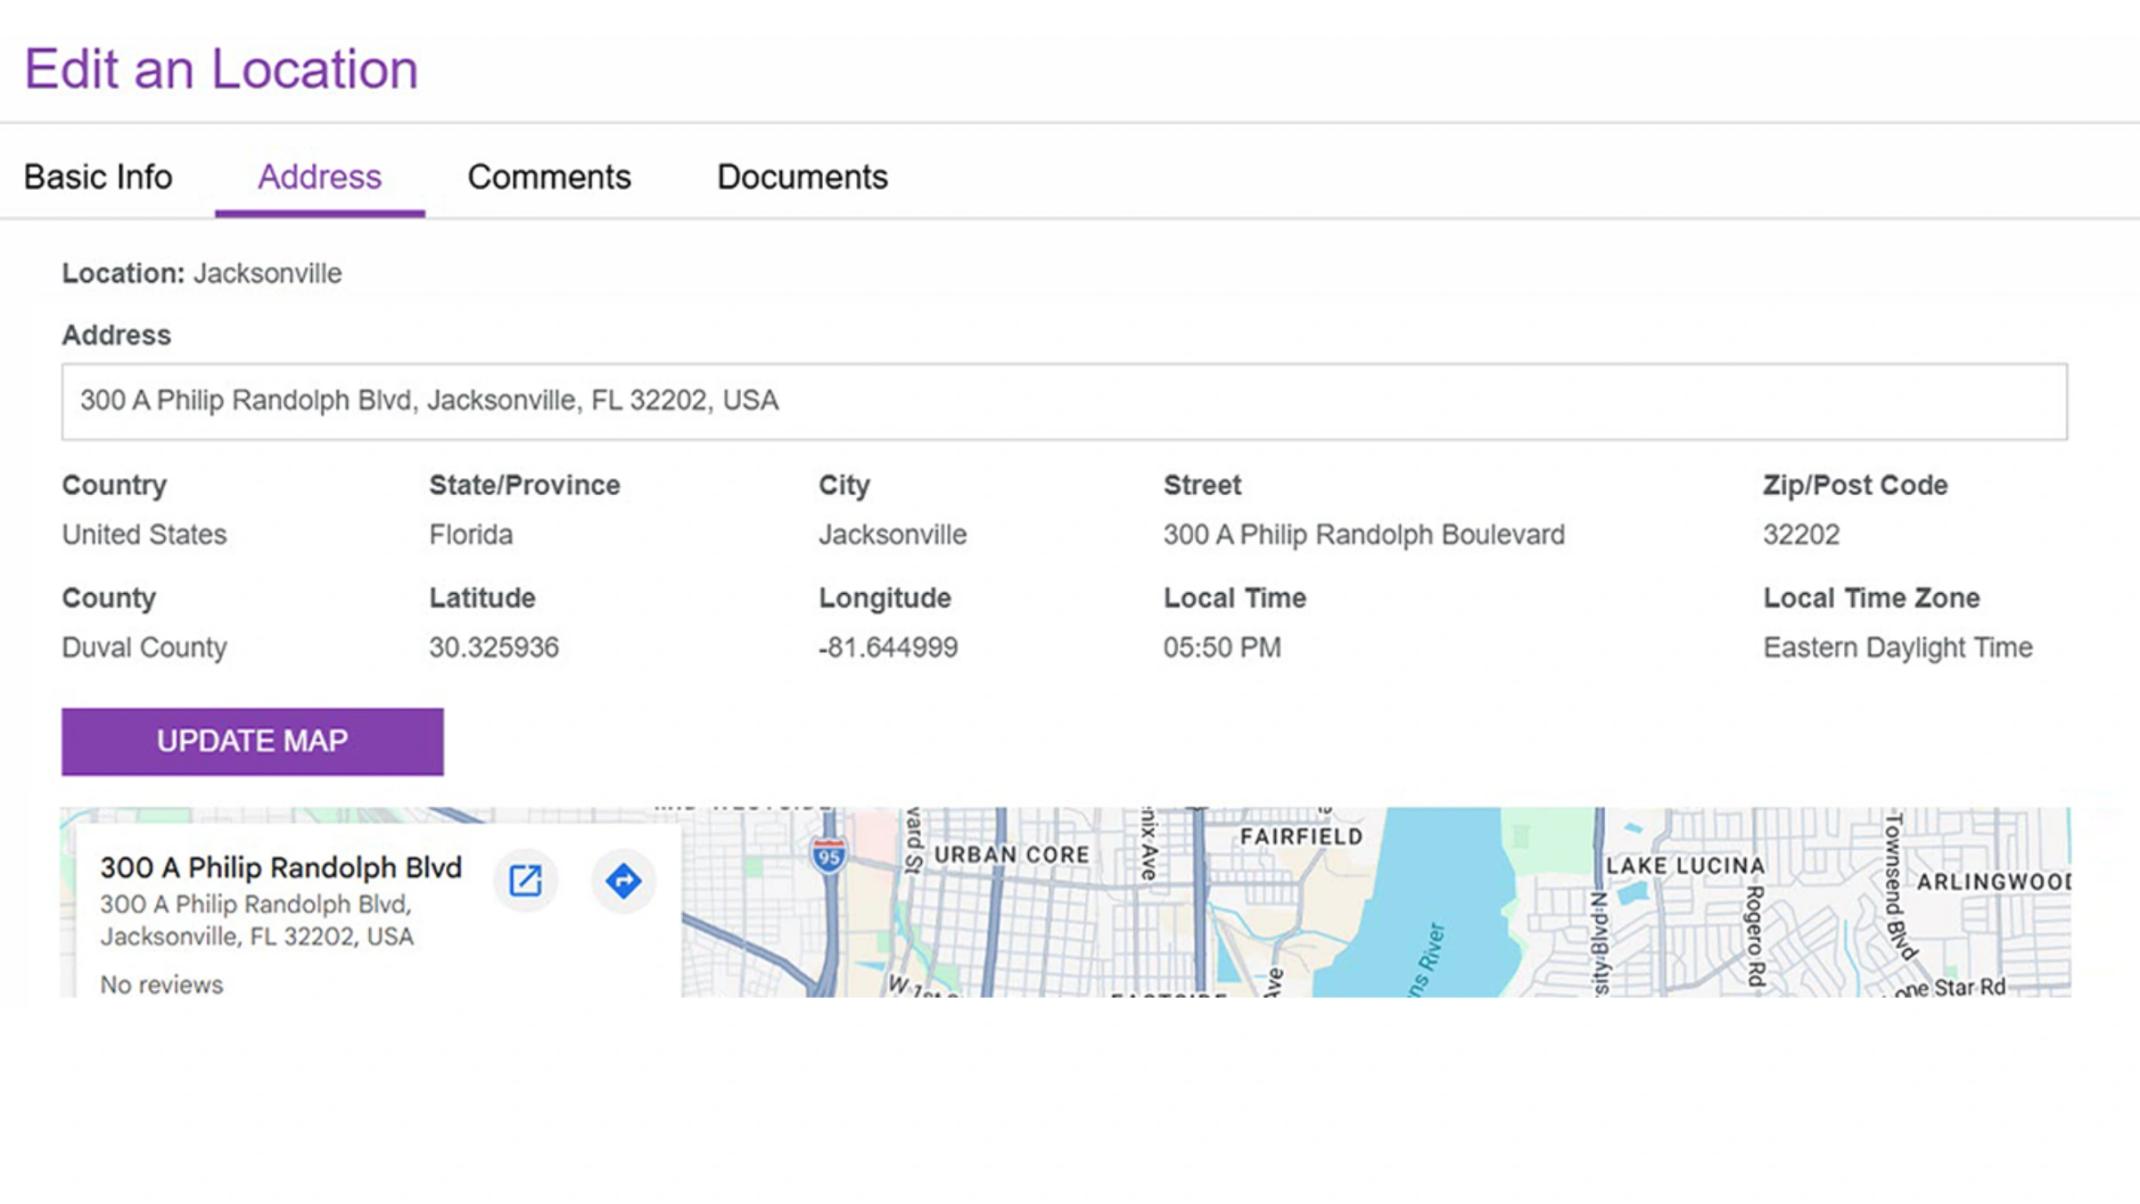This screenshot has width=2140, height=1204.
Task: Click the Longitude value -81.644999
Action: pyautogui.click(x=888, y=648)
